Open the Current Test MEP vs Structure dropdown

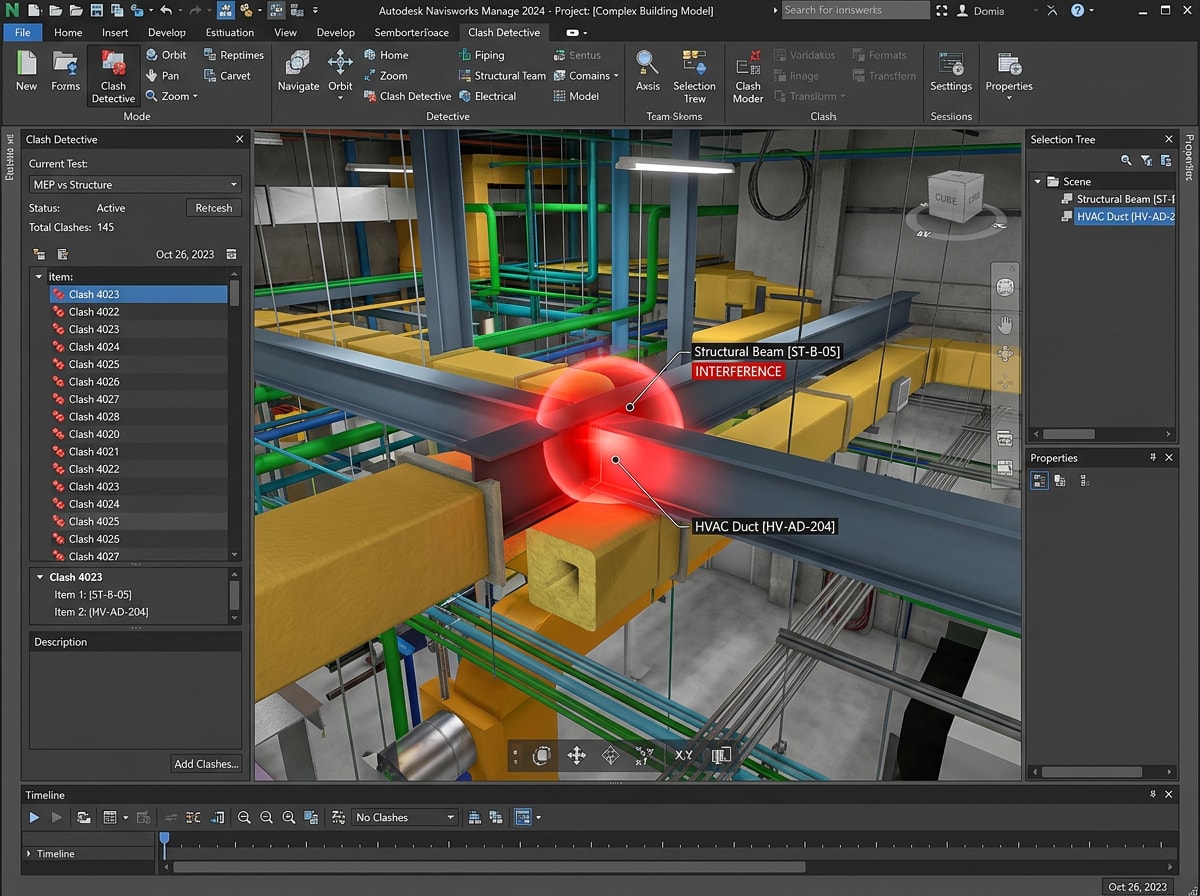click(135, 184)
